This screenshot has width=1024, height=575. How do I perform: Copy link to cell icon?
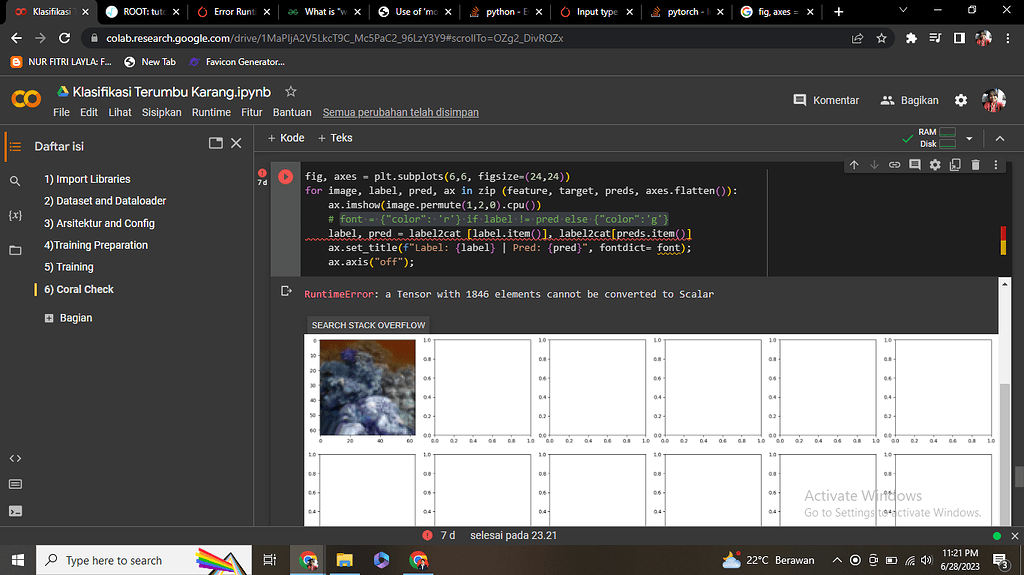pos(895,165)
